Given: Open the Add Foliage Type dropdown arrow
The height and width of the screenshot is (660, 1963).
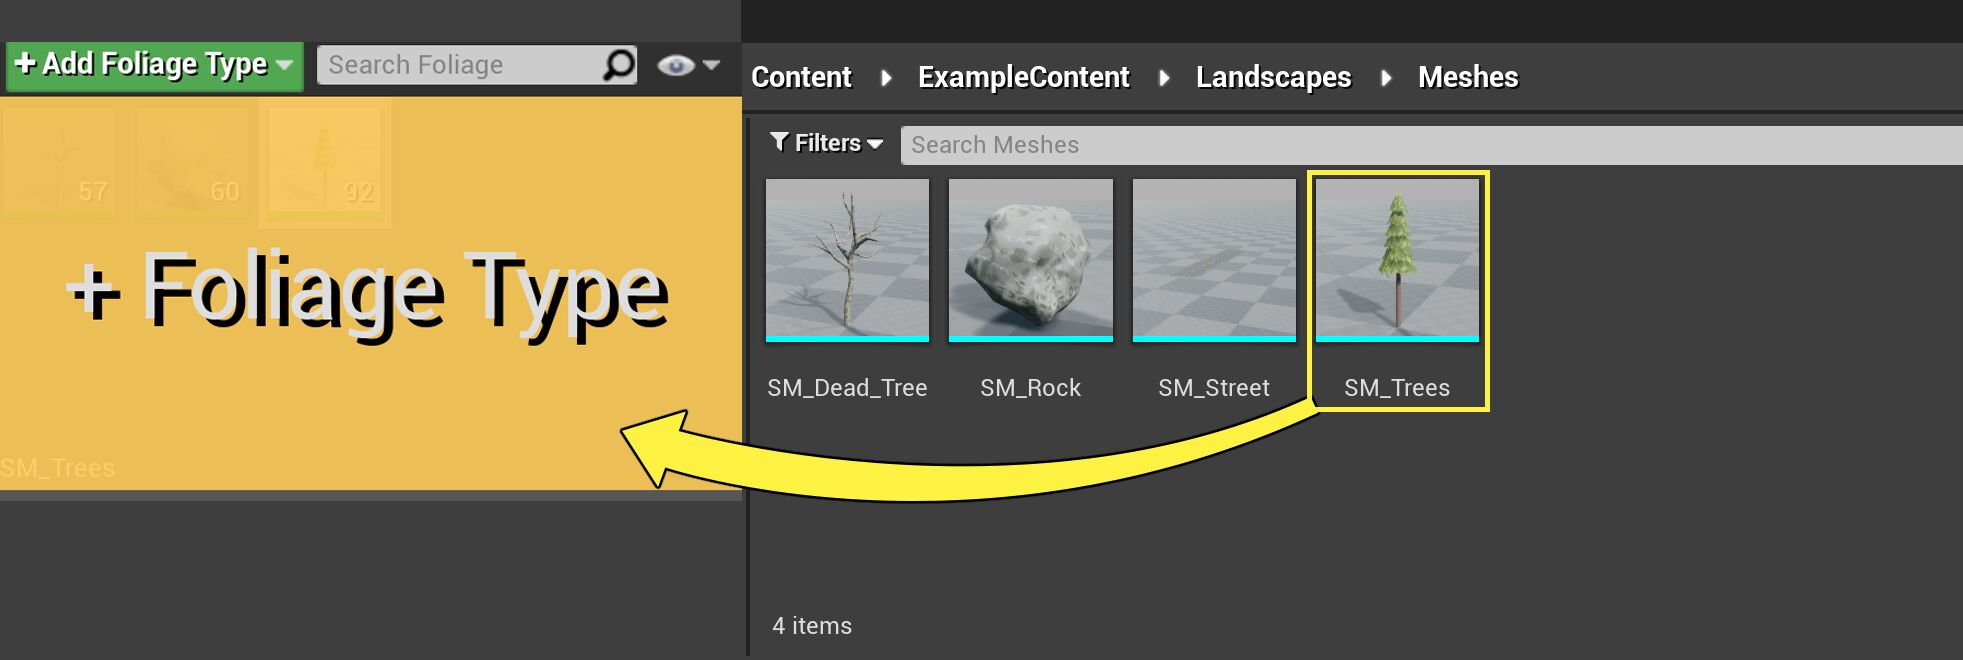Looking at the screenshot, I should click(285, 65).
